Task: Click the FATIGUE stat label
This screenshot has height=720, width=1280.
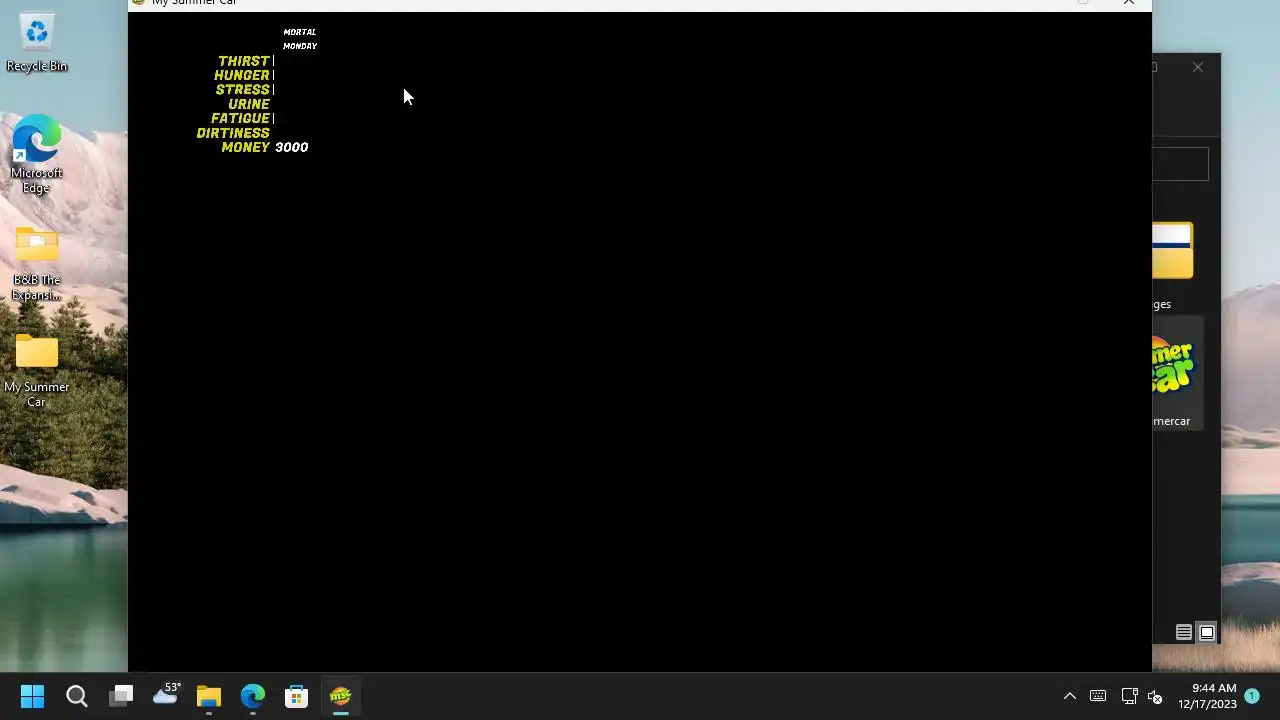Action: (x=240, y=118)
